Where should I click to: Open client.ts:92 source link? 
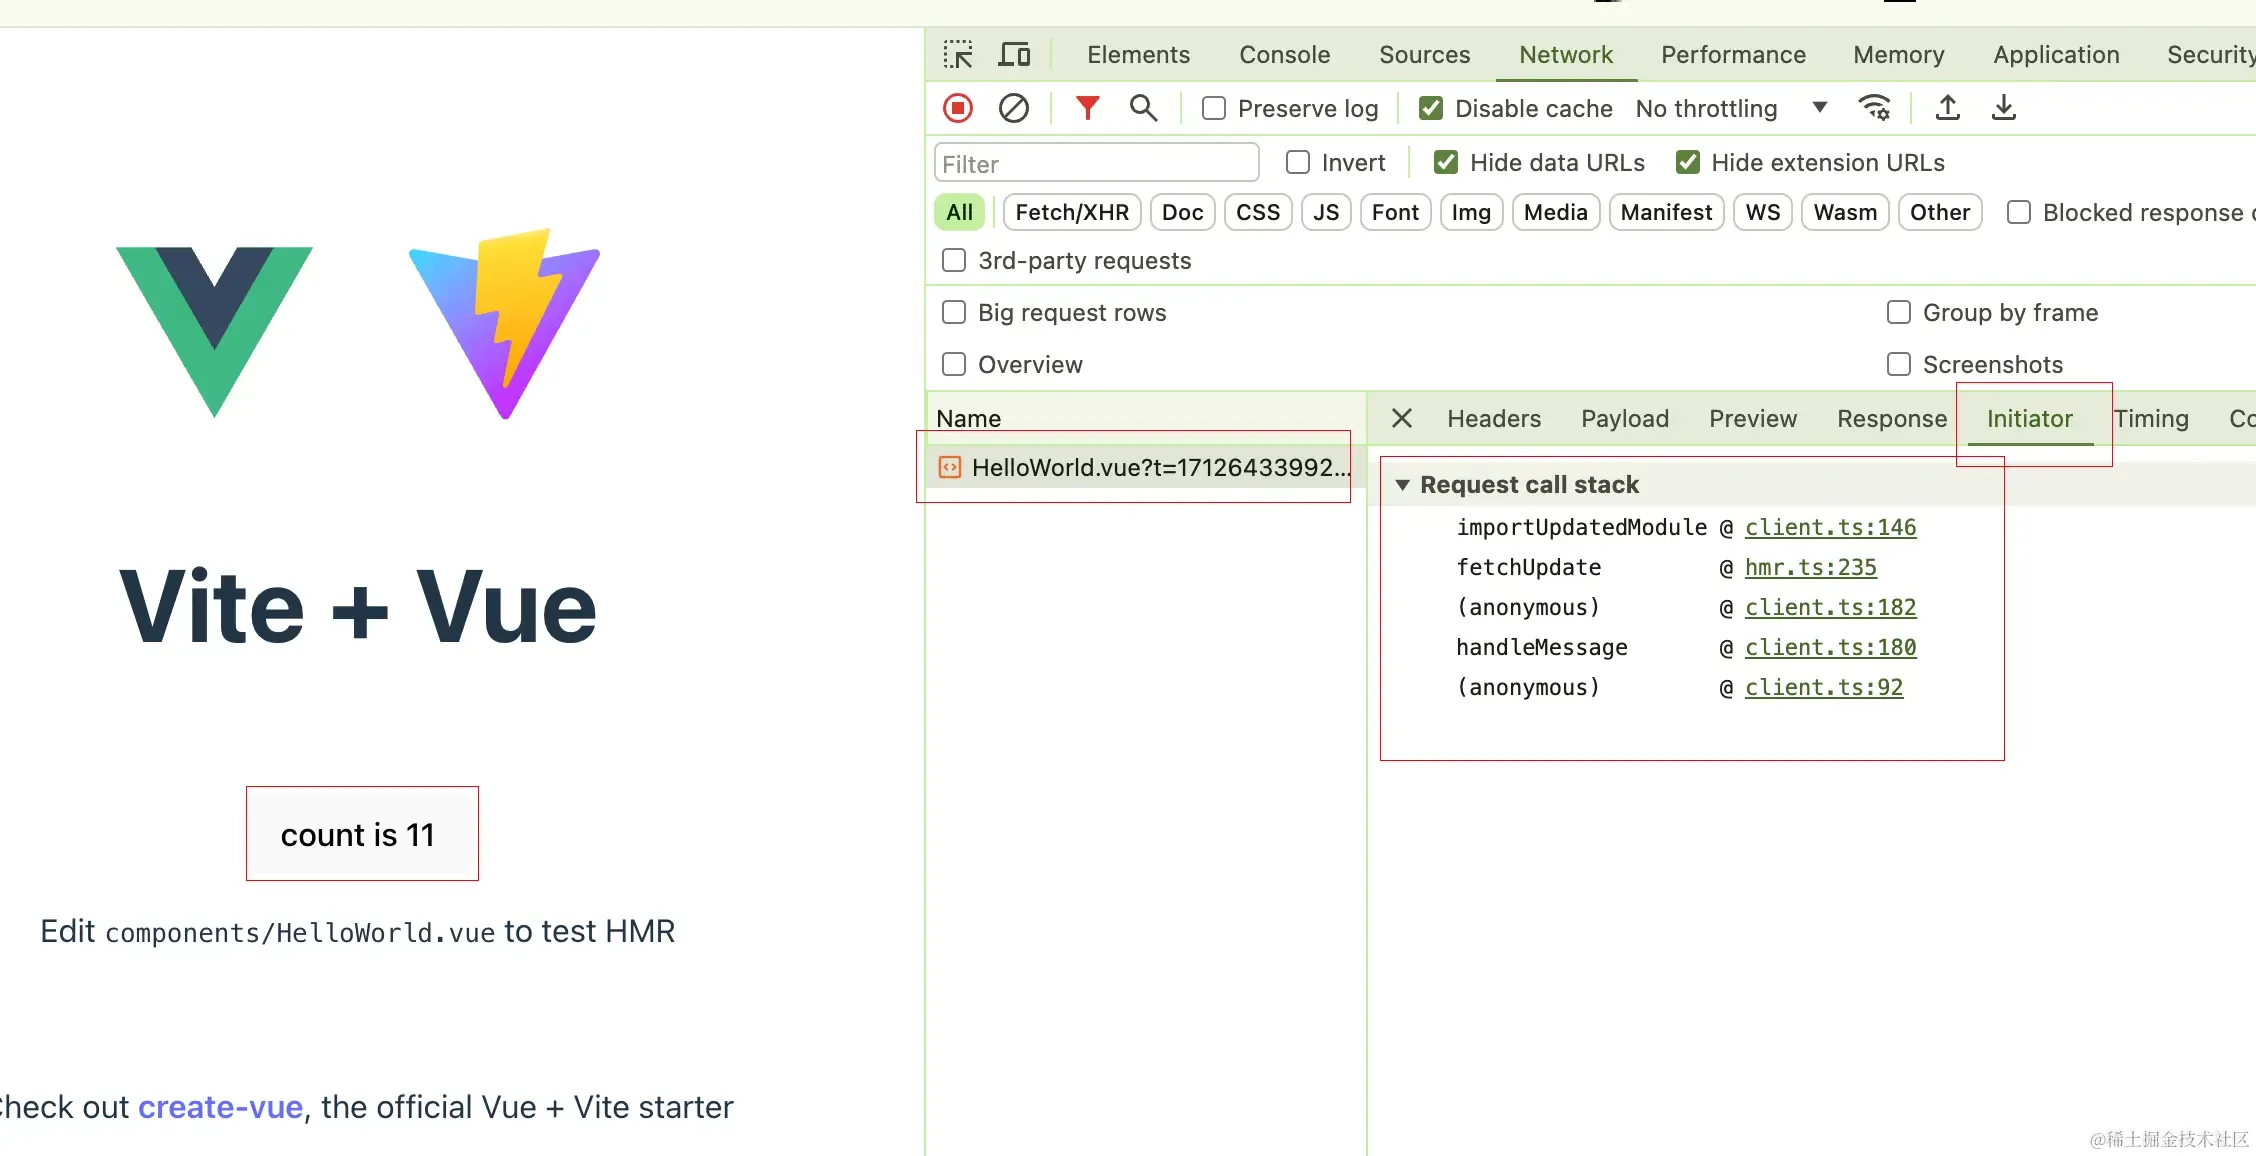(1824, 687)
